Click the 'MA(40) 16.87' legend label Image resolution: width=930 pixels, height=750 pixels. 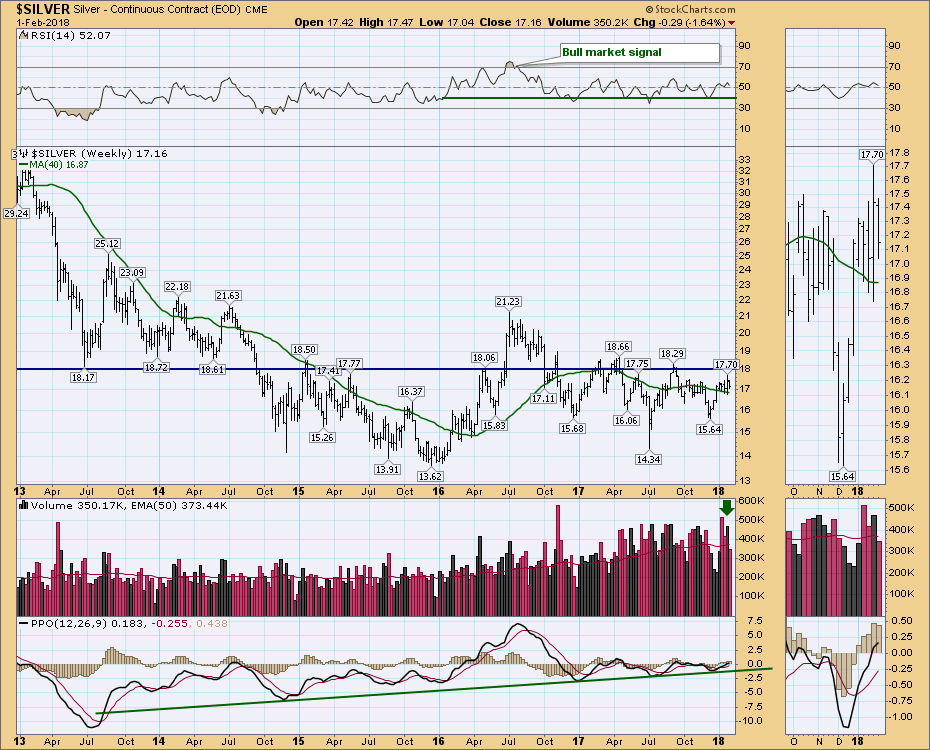pos(59,165)
